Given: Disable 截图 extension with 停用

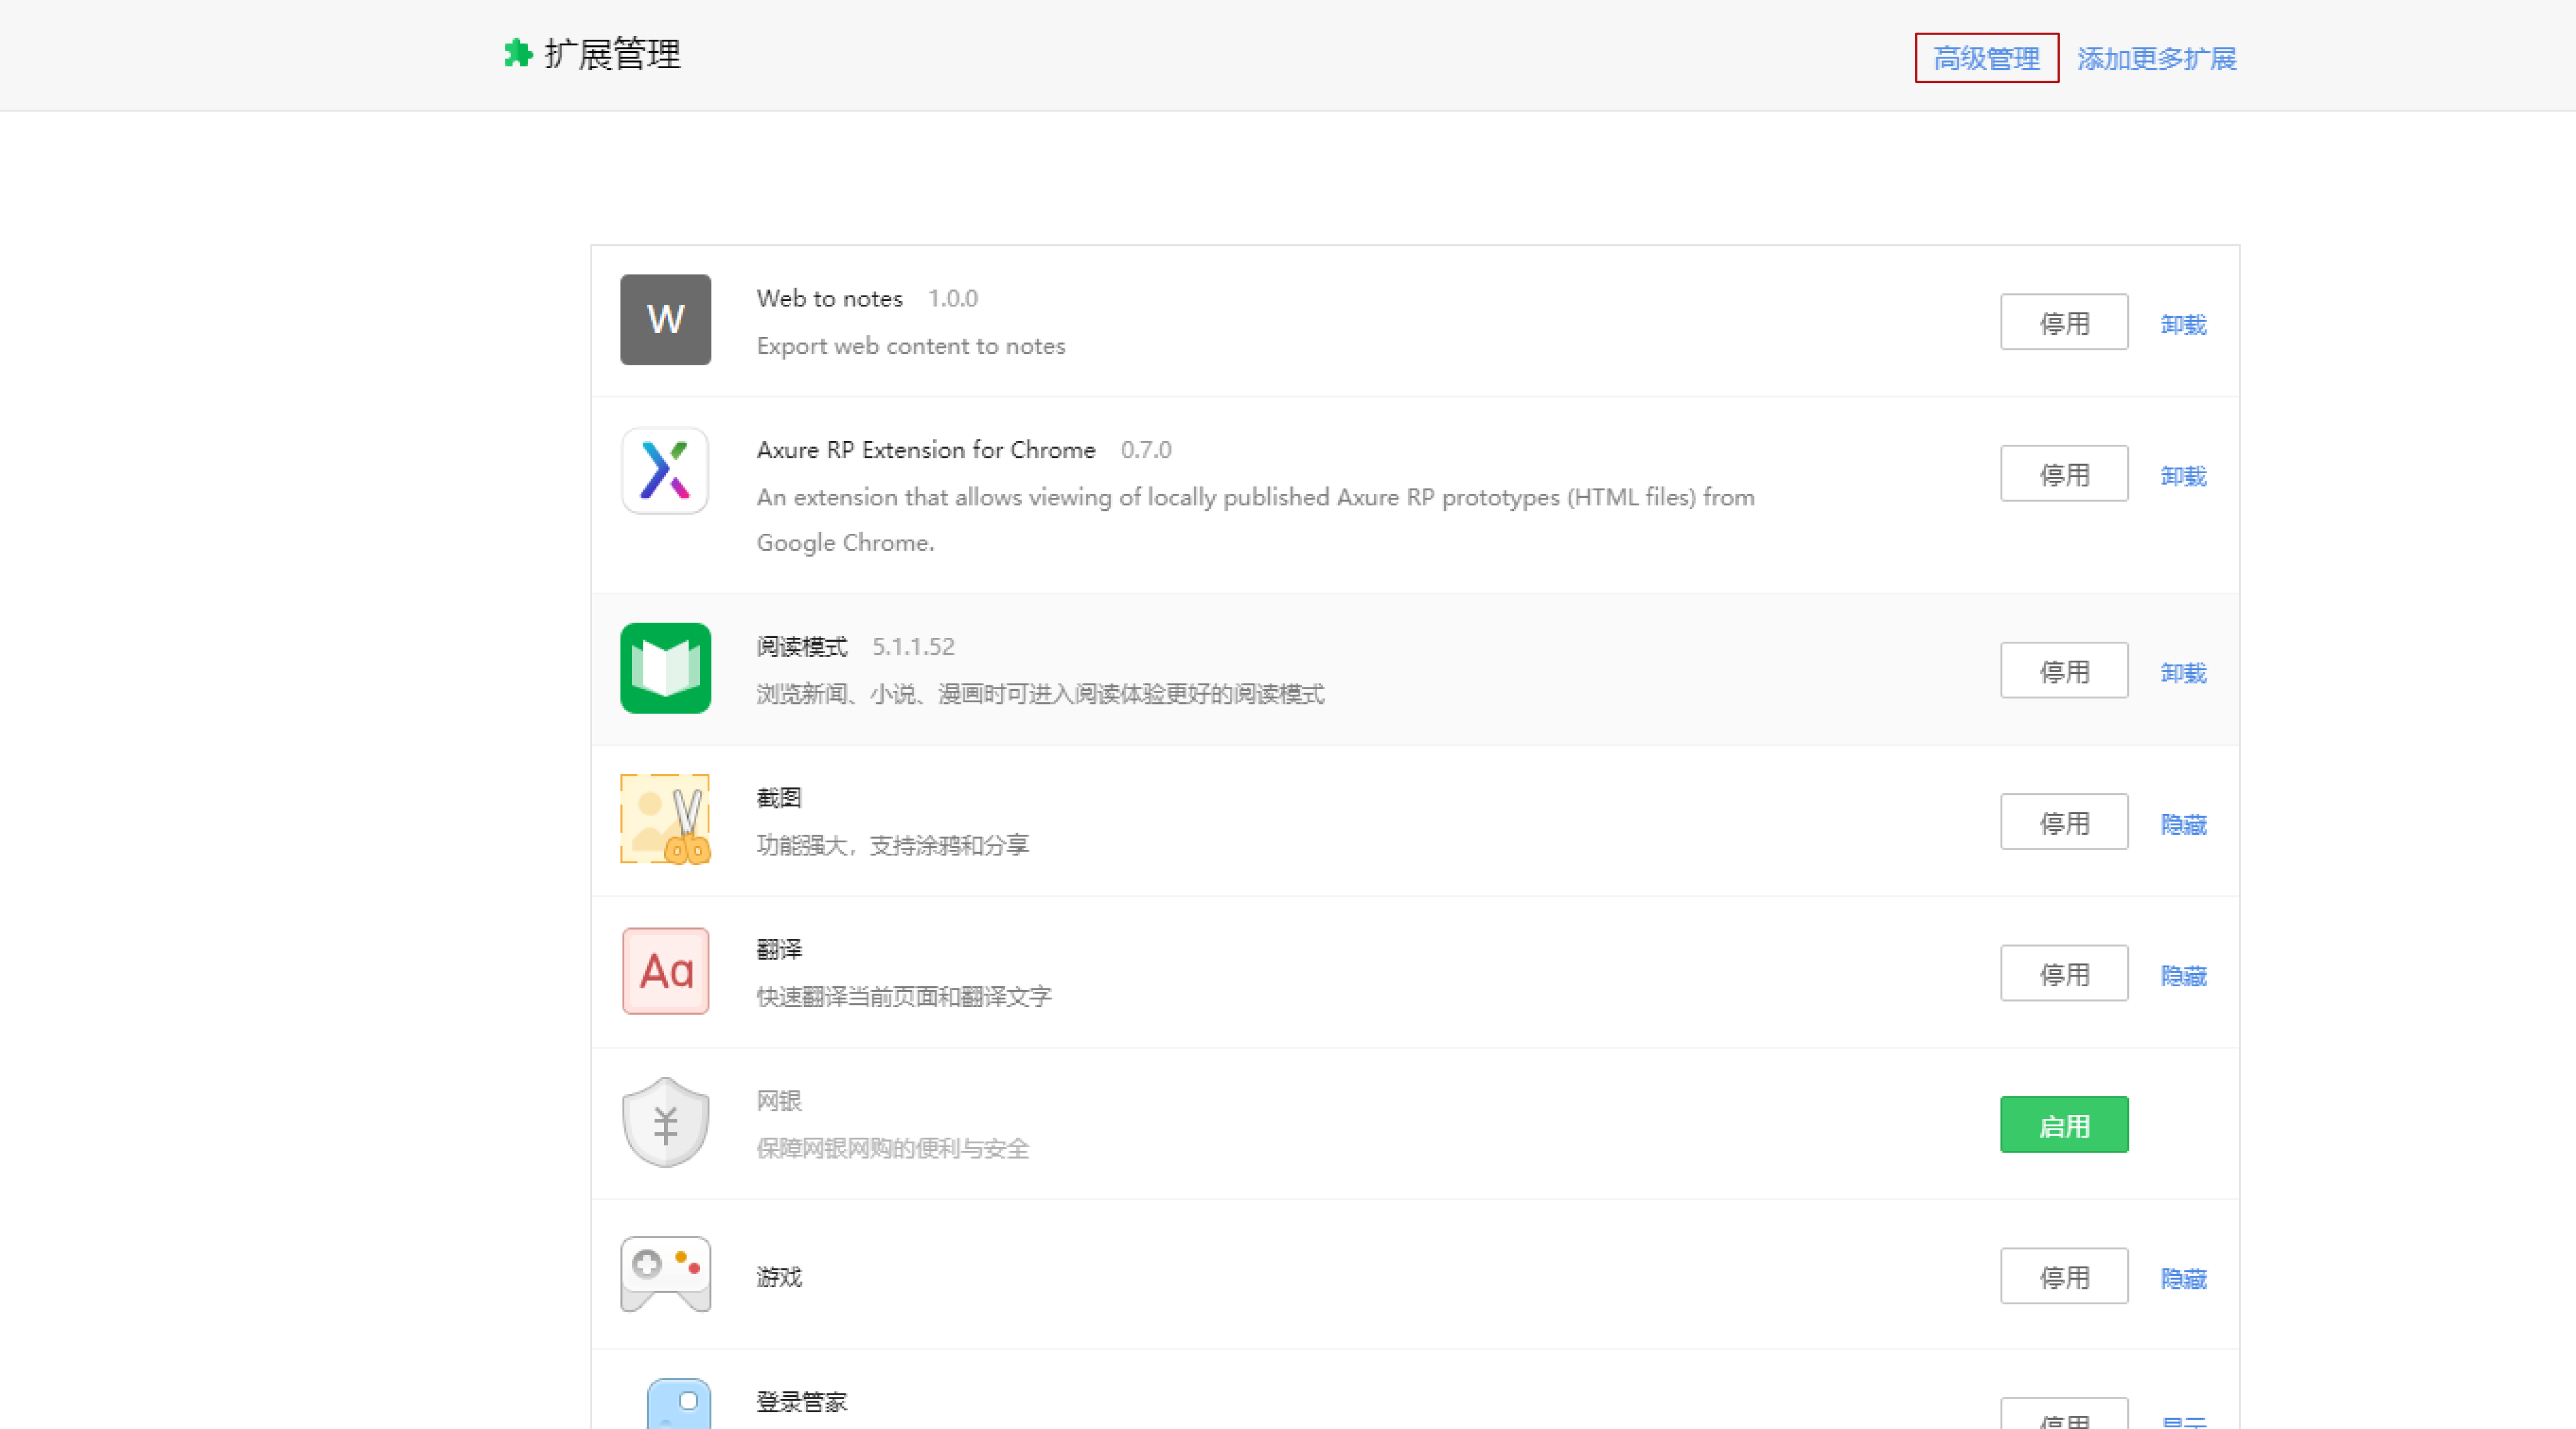Looking at the screenshot, I should pos(2064,821).
